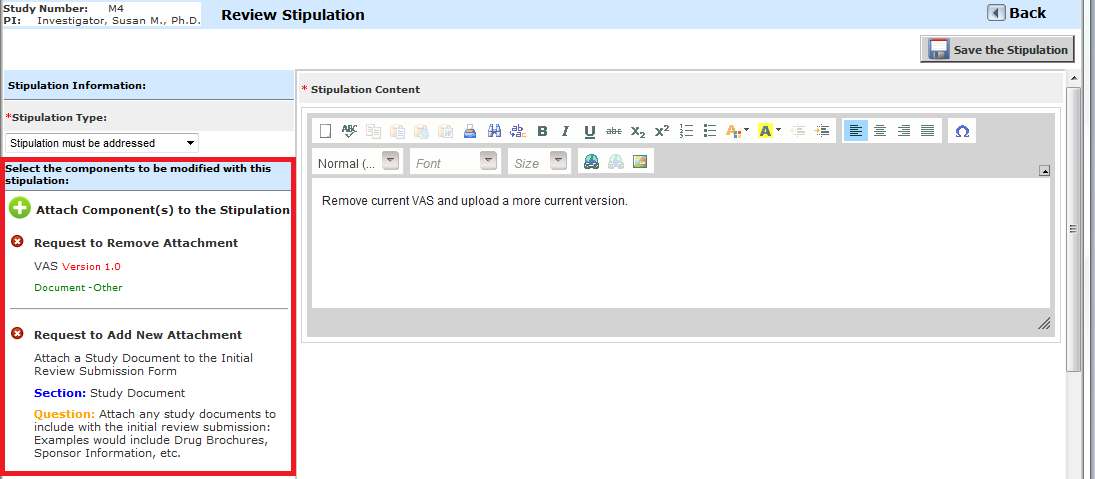Decrease indent in editor
Screen dimensions: 1095x479
pyautogui.click(x=798, y=131)
